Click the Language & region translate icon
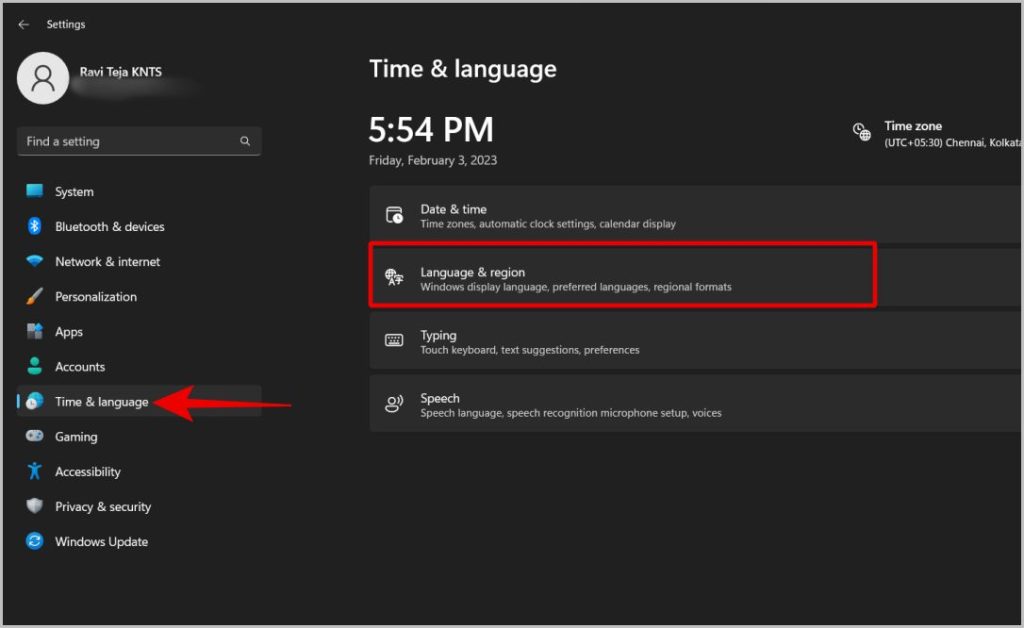1024x628 pixels. click(394, 277)
